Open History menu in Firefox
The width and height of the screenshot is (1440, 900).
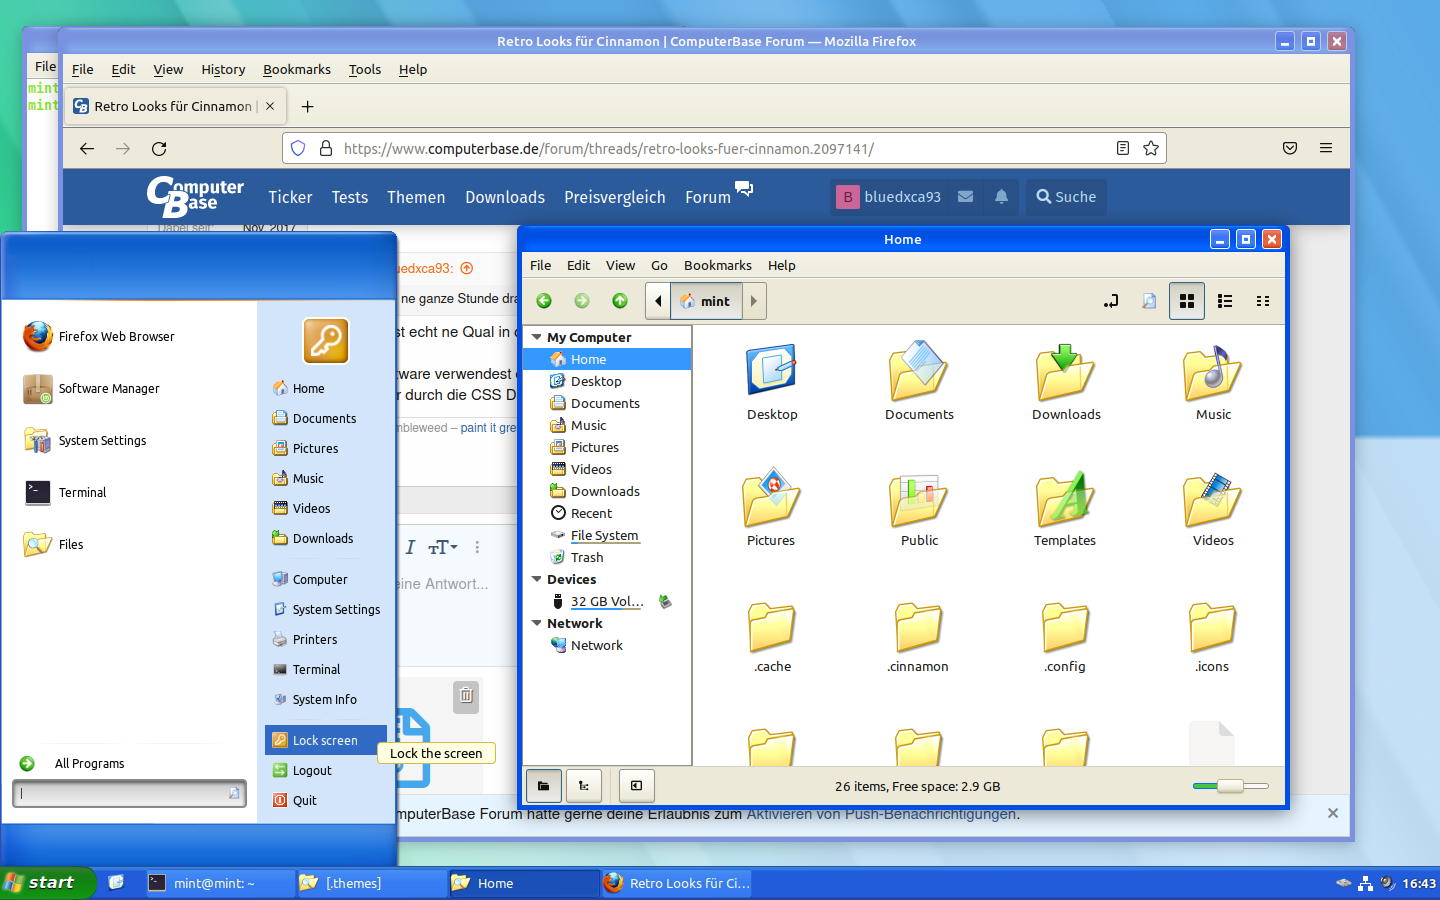(x=223, y=69)
